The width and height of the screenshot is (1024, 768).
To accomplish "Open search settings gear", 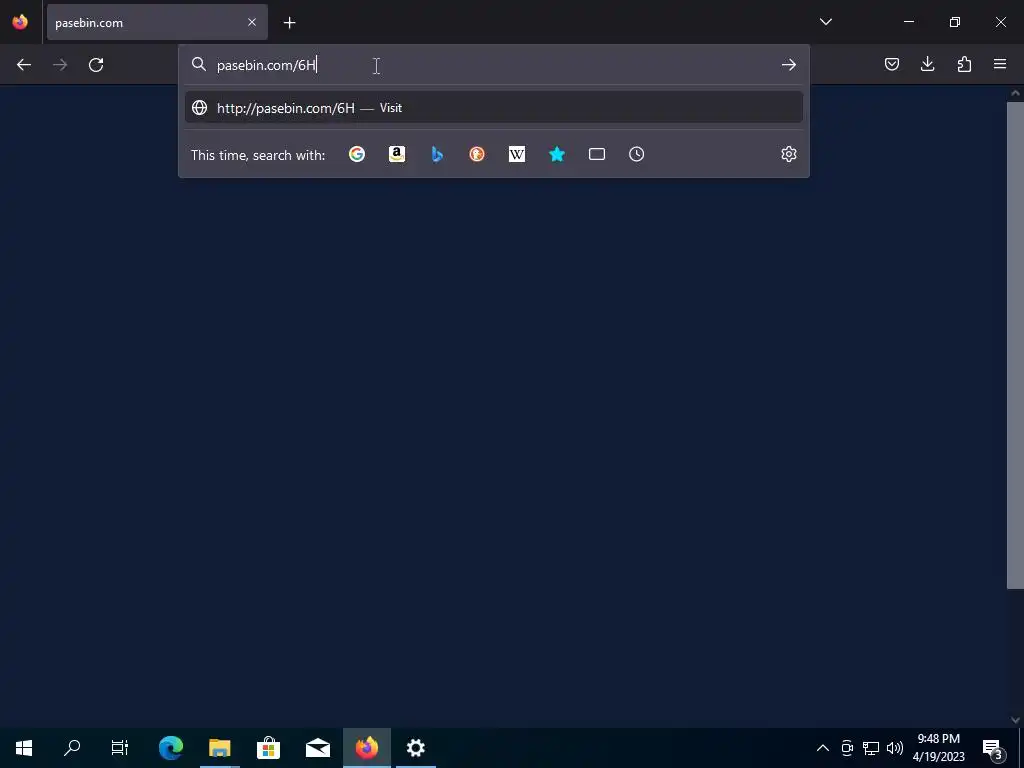I will 788,154.
